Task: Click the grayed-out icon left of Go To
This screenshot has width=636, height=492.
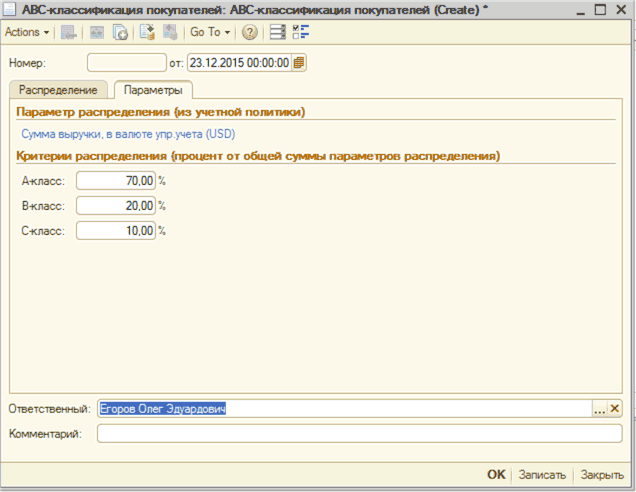Action: click(x=170, y=32)
